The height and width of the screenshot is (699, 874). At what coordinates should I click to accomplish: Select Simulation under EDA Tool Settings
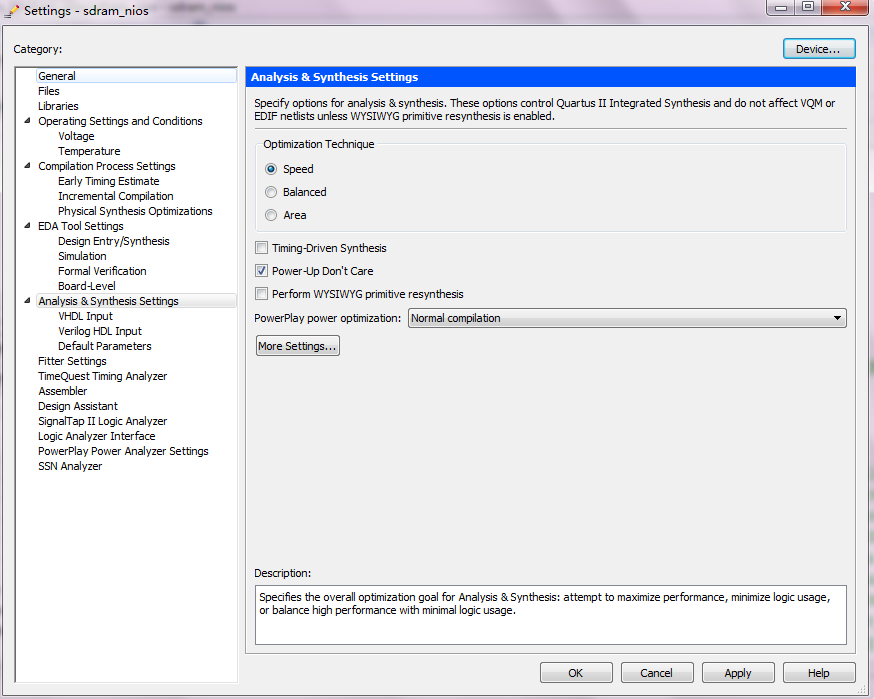(x=82, y=256)
